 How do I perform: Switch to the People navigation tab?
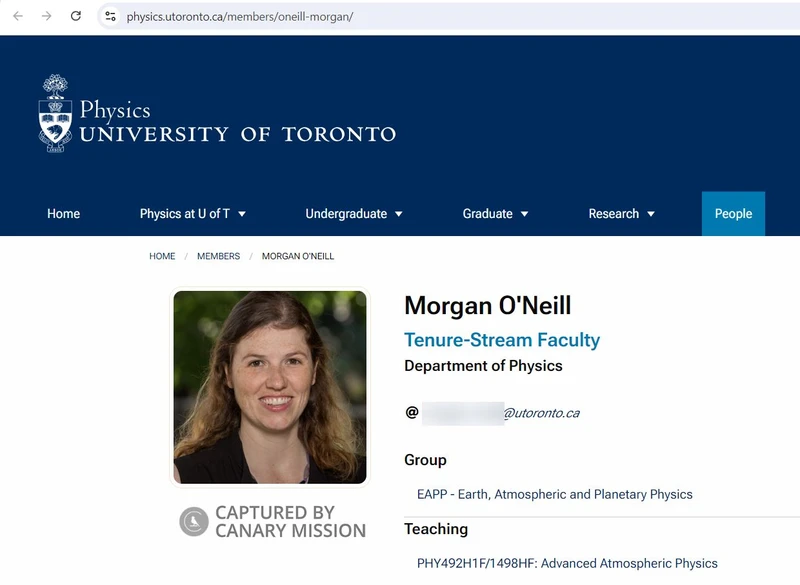coord(733,213)
